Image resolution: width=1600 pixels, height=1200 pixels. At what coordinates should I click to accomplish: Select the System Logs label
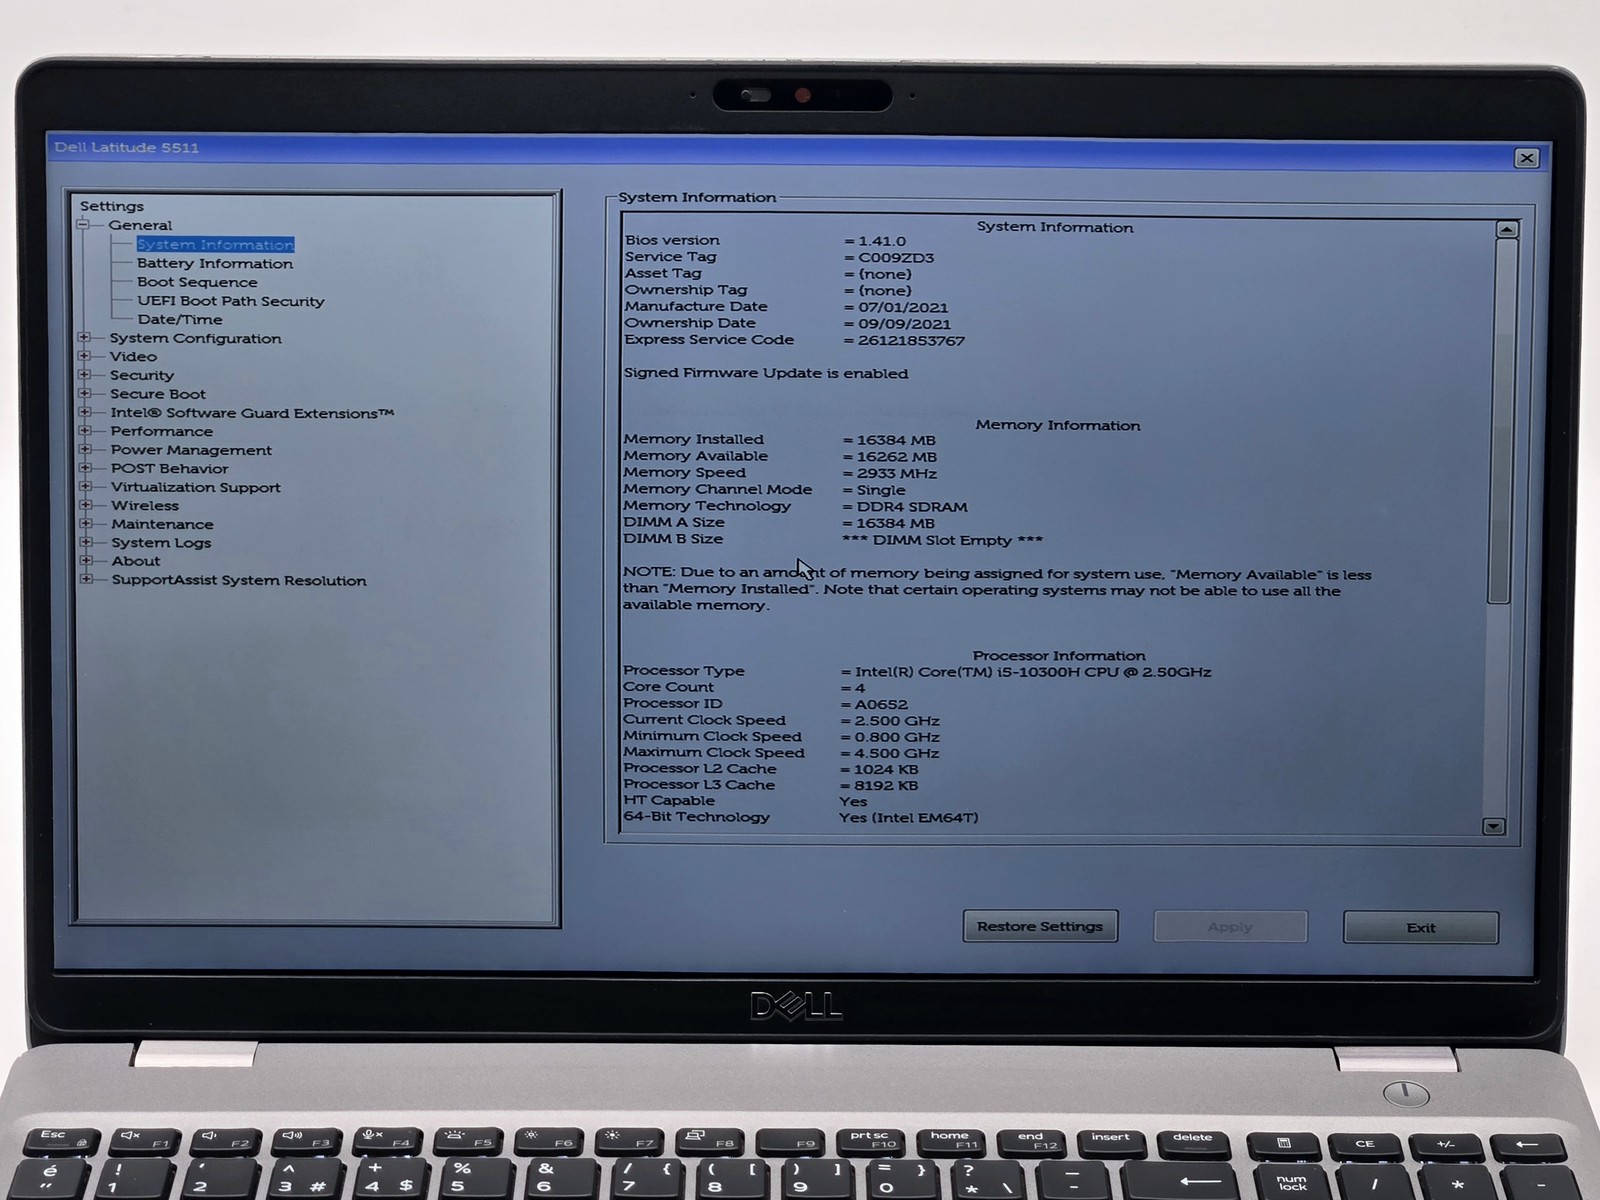pyautogui.click(x=161, y=543)
